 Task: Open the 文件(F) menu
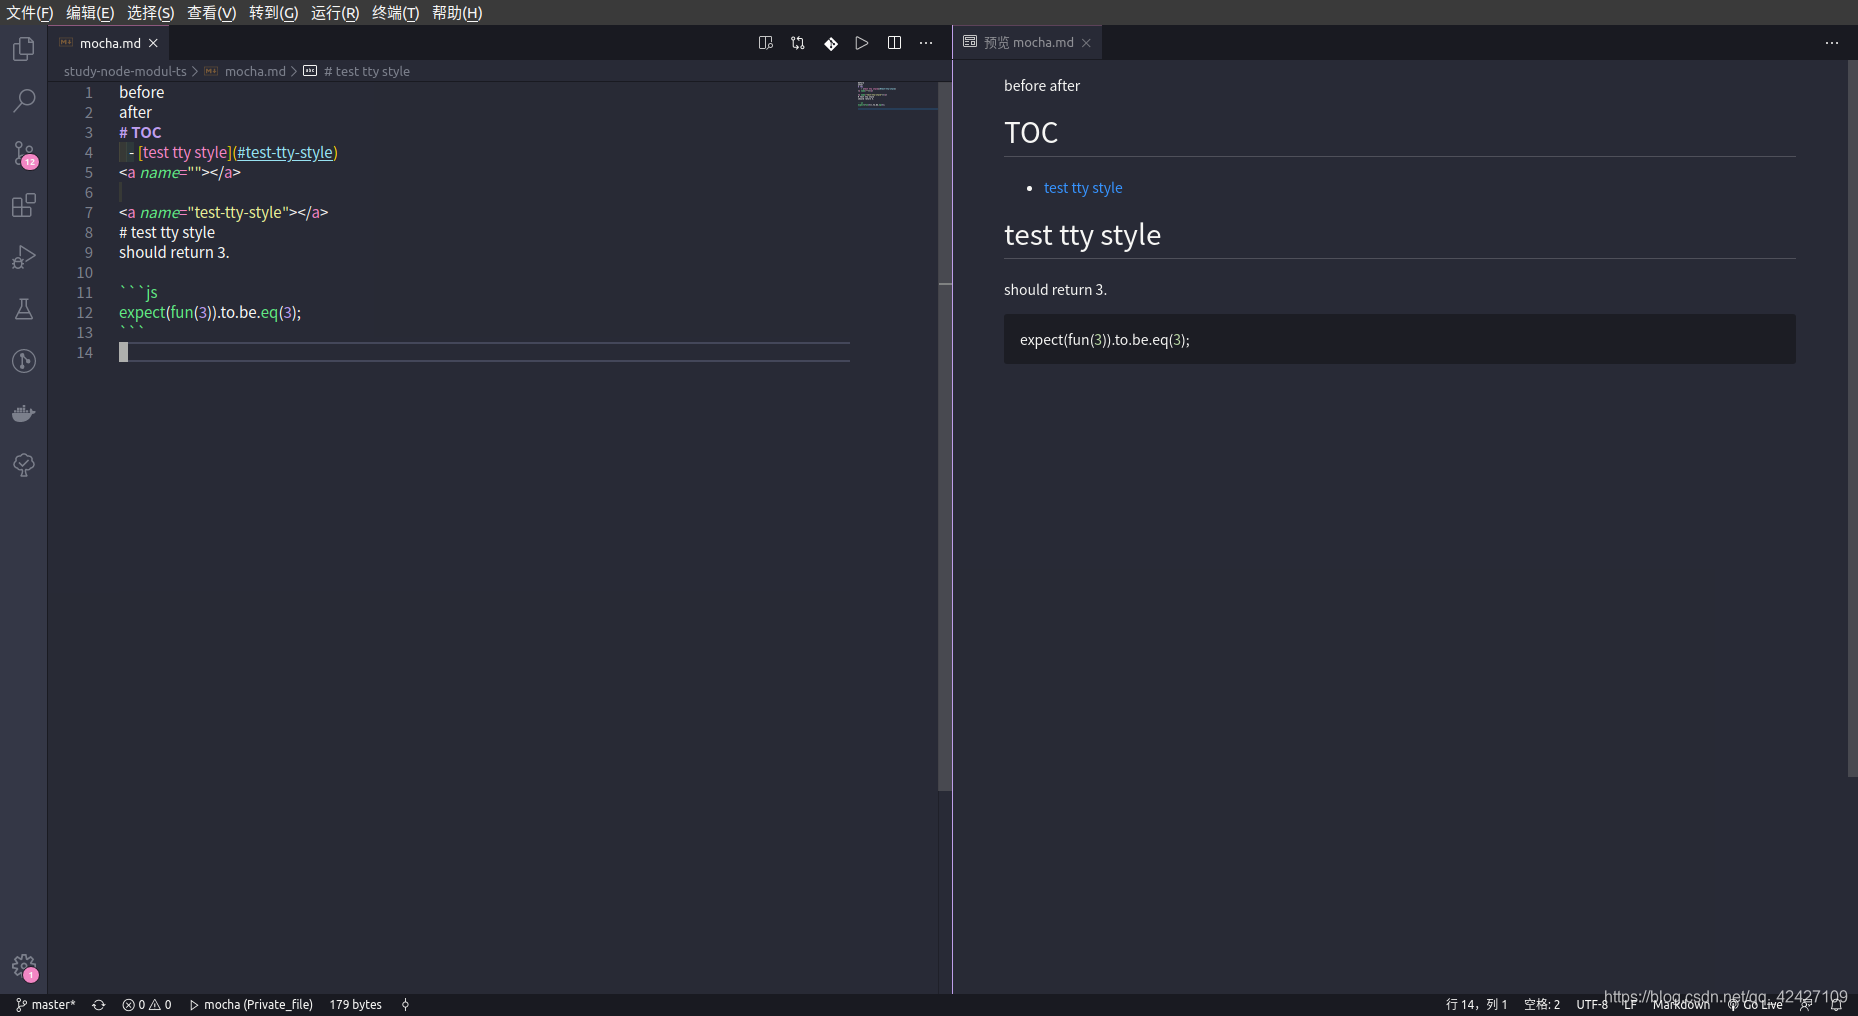point(29,13)
